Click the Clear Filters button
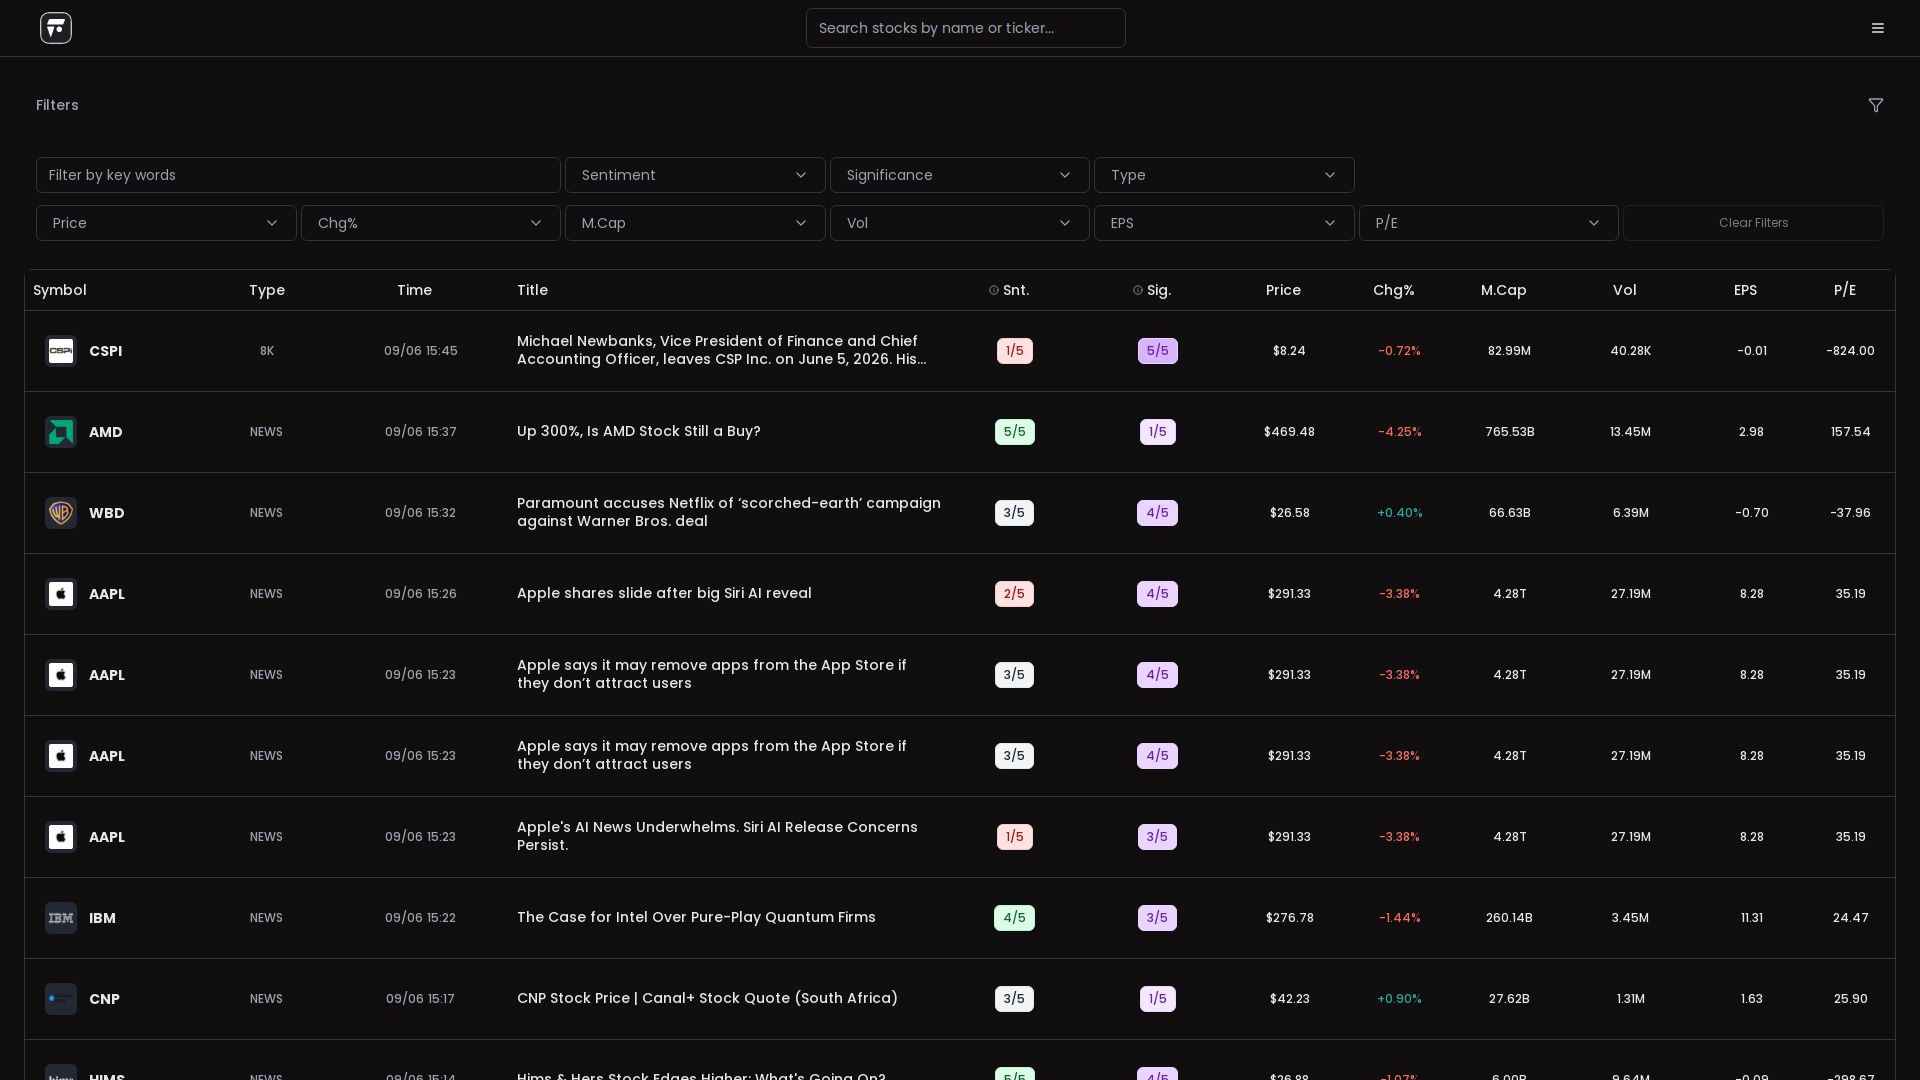1920x1080 pixels. [1754, 223]
